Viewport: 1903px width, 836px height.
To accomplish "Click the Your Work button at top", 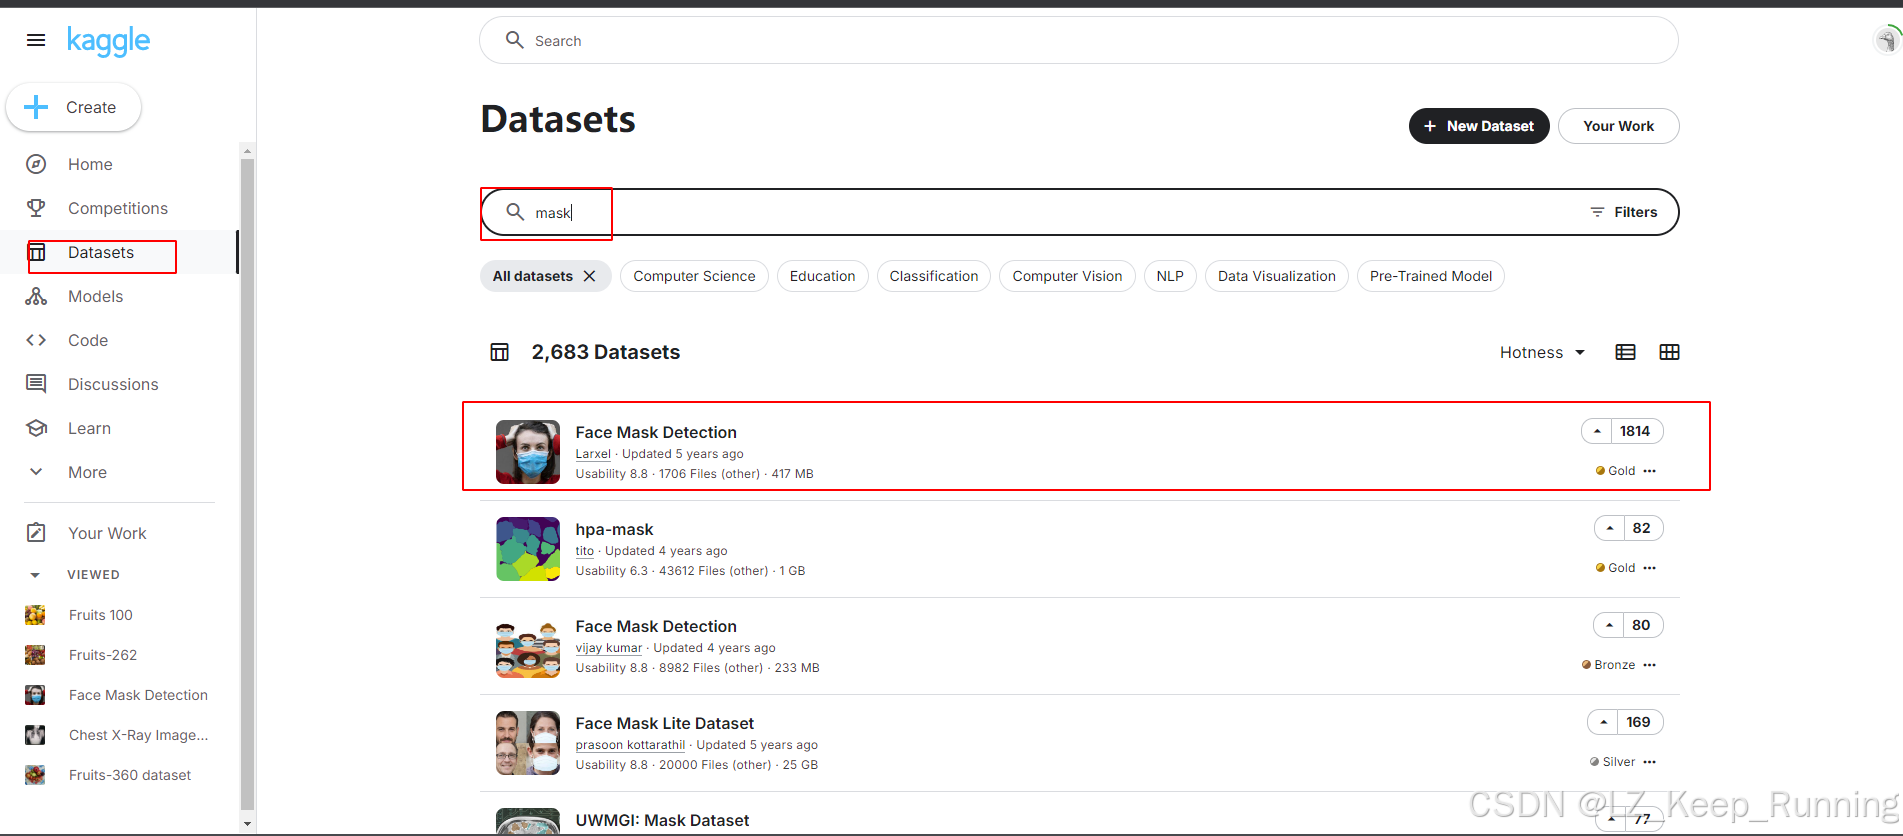I will 1618,126.
